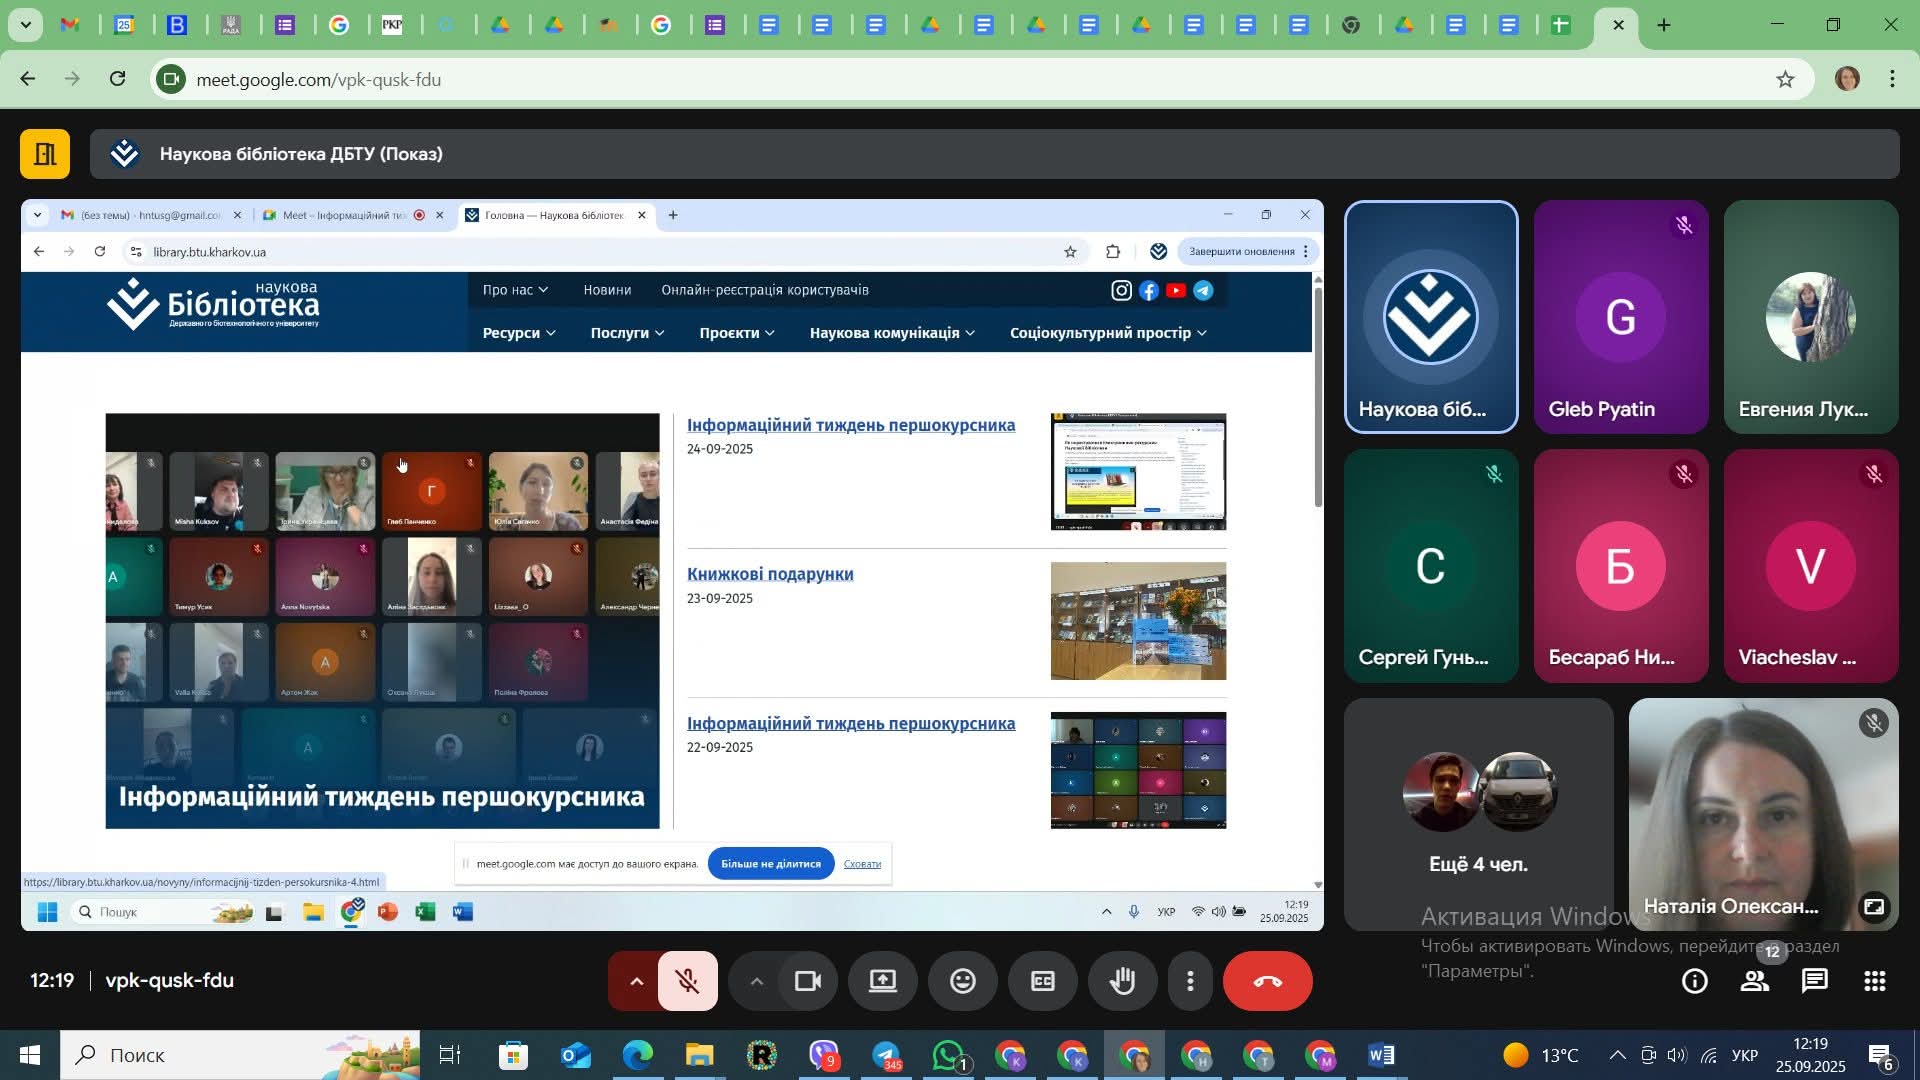Select the Word icon in taskbar

[1381, 1055]
